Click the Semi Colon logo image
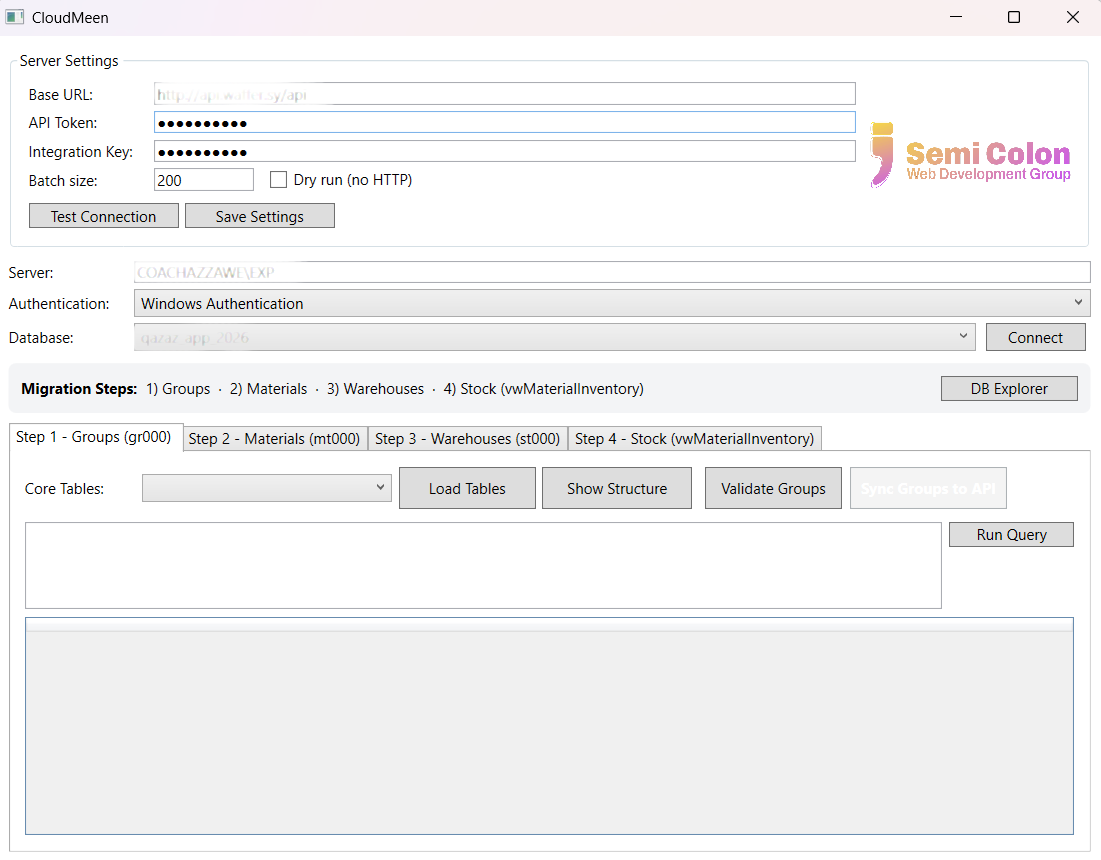 (970, 154)
